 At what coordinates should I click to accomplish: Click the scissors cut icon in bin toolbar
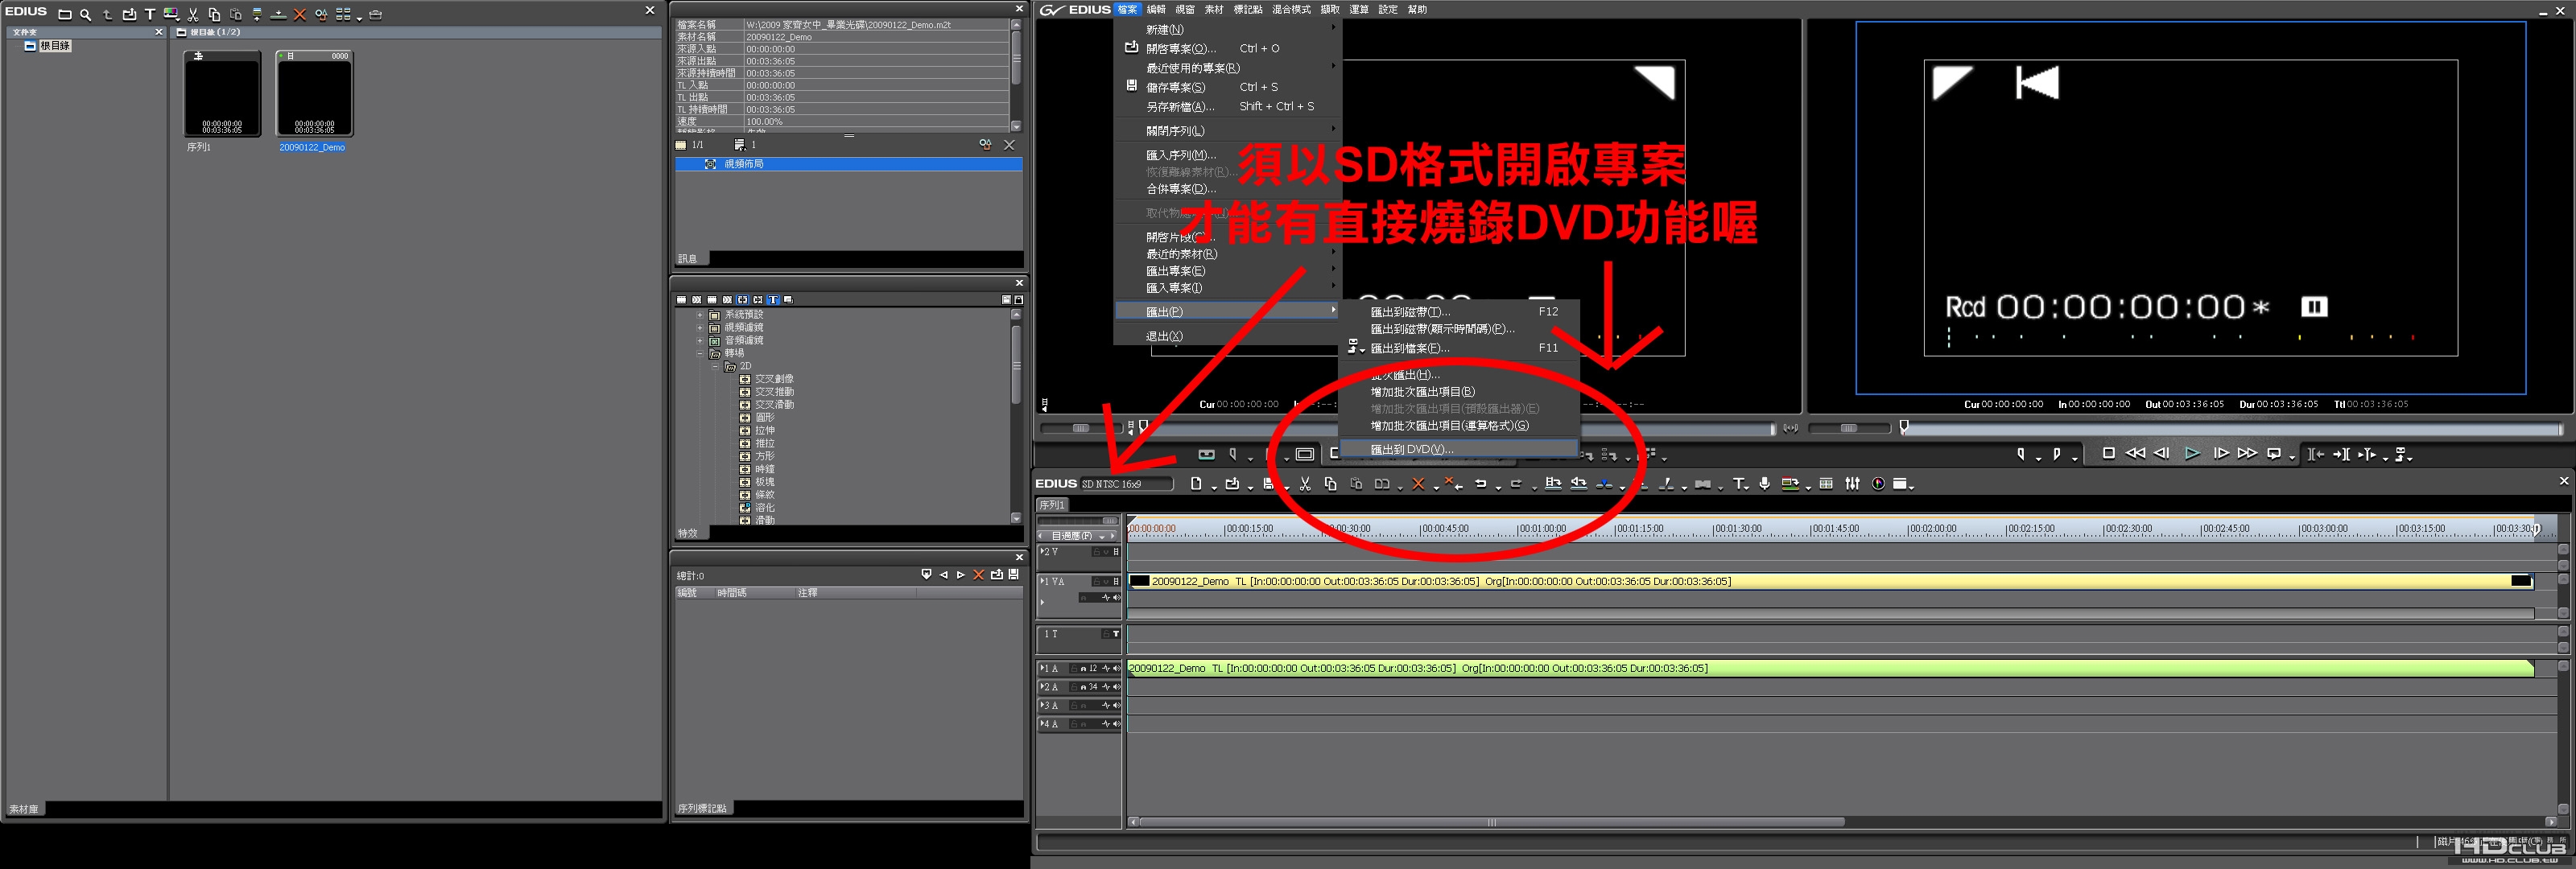click(x=193, y=14)
